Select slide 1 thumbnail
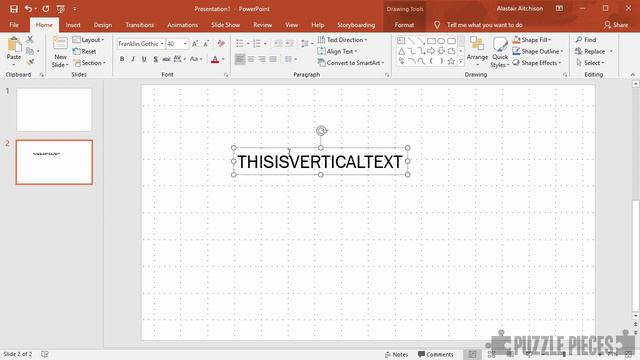This screenshot has height=360, width=640. [54, 110]
